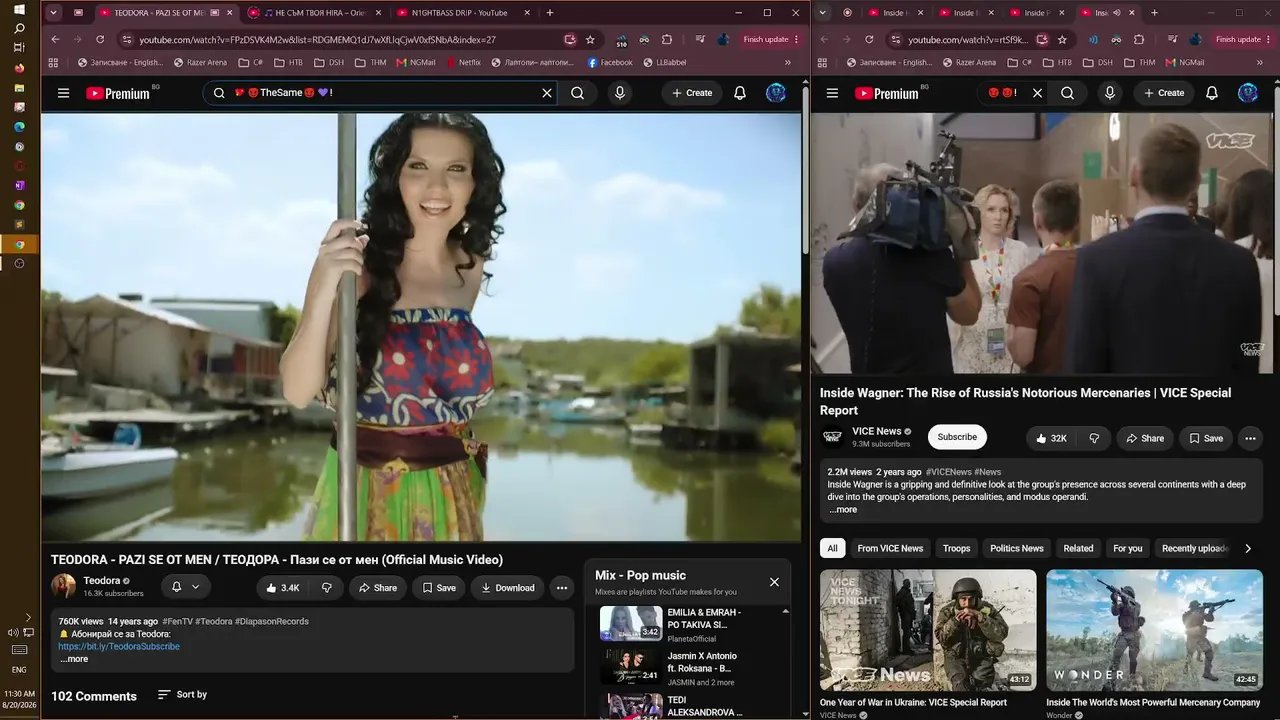The width and height of the screenshot is (1280, 720).
Task: Save the Teodora video to a playlist
Action: (439, 588)
